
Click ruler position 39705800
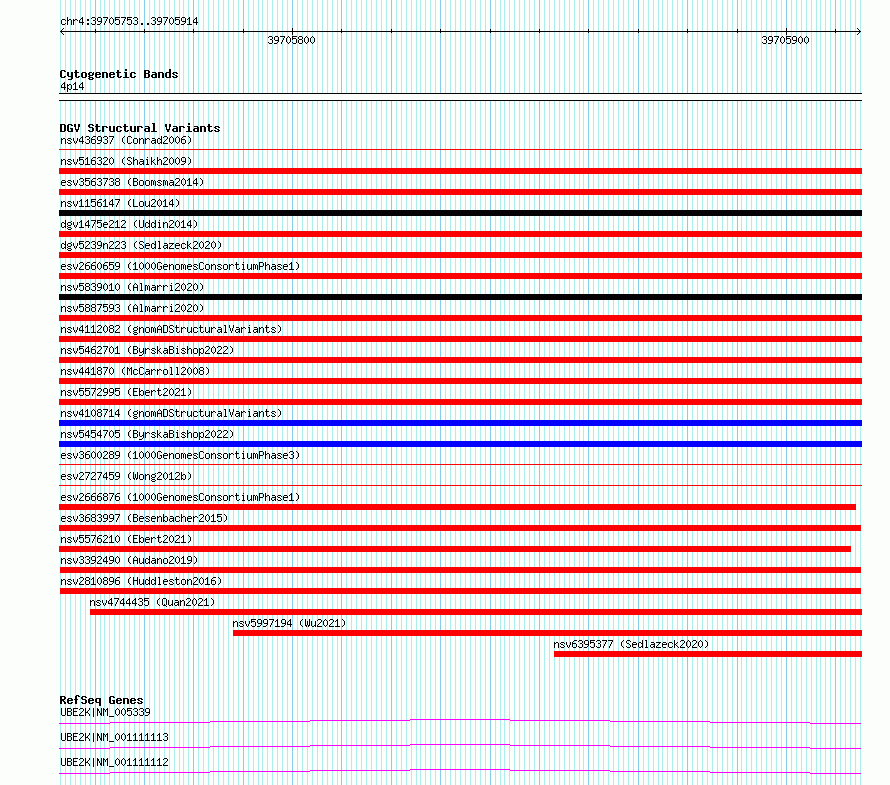[292, 40]
